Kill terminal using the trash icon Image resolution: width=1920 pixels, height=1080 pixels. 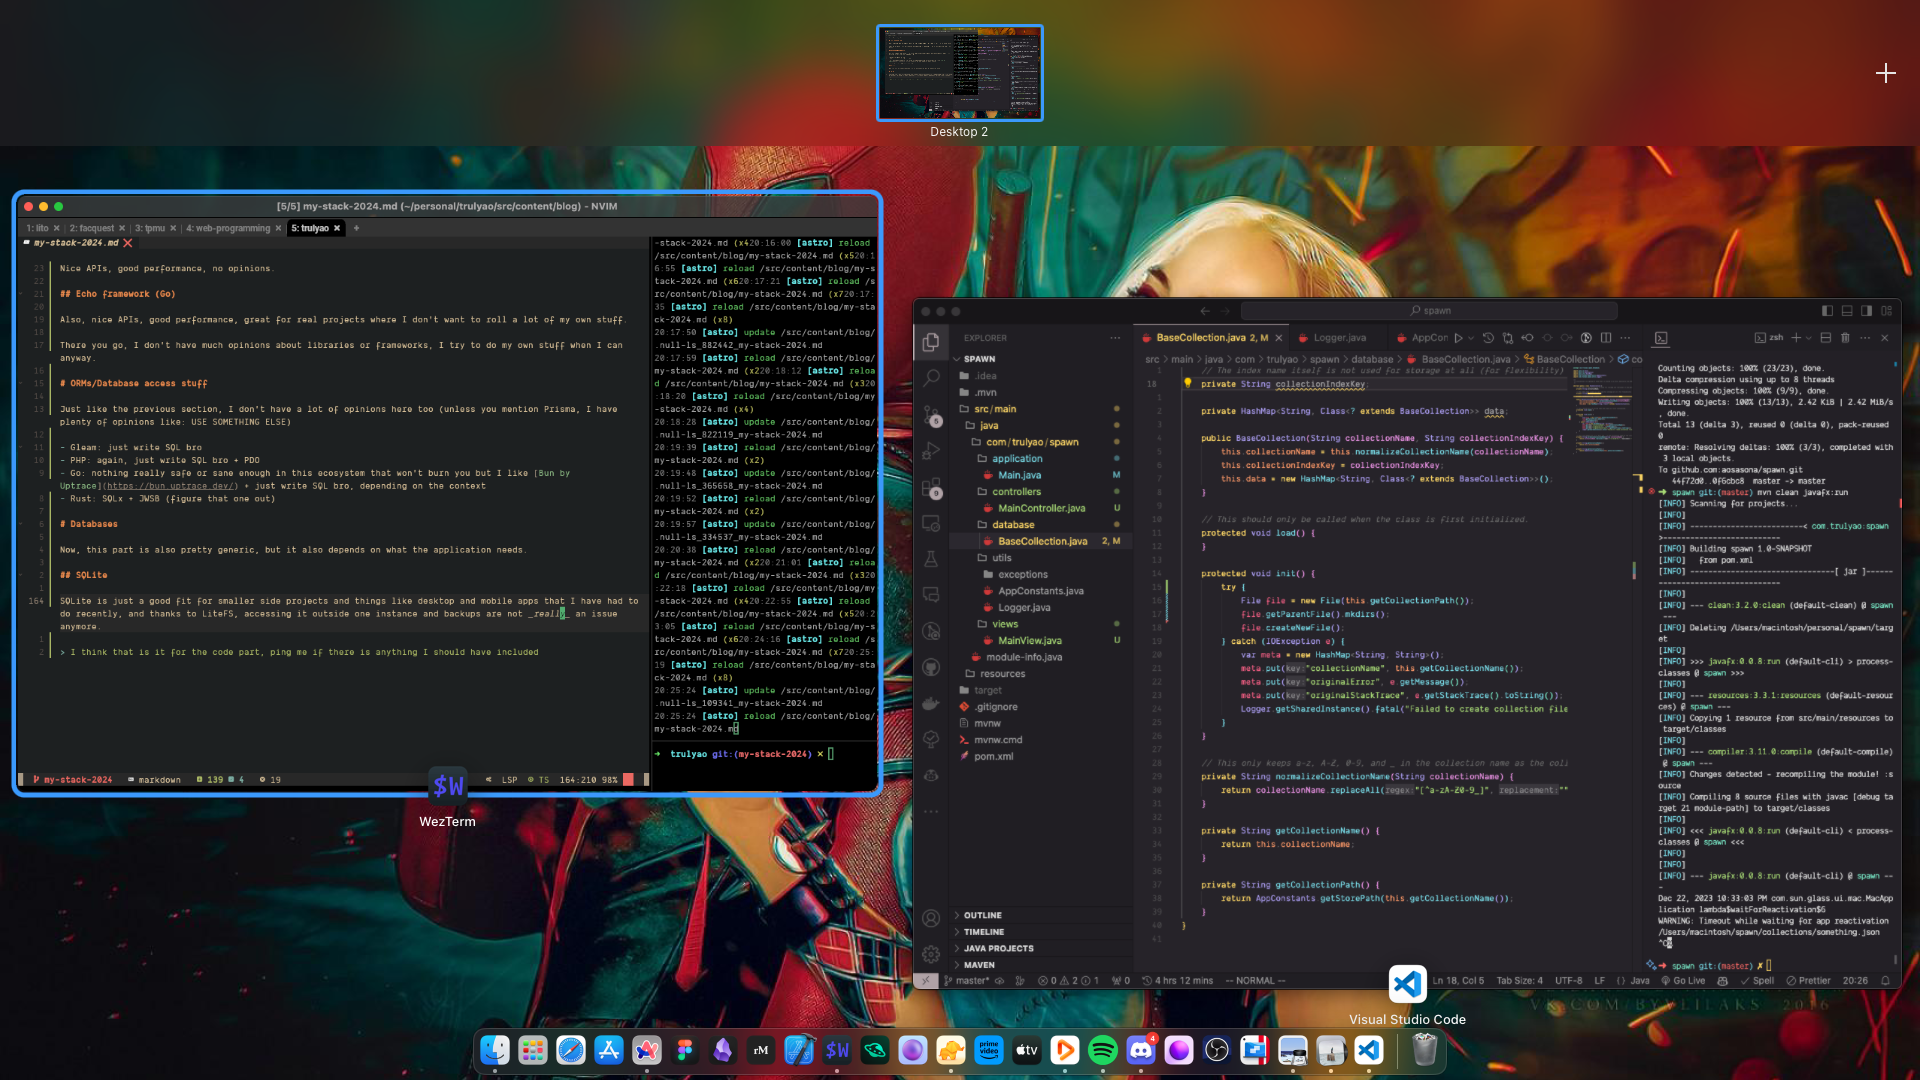(1845, 338)
